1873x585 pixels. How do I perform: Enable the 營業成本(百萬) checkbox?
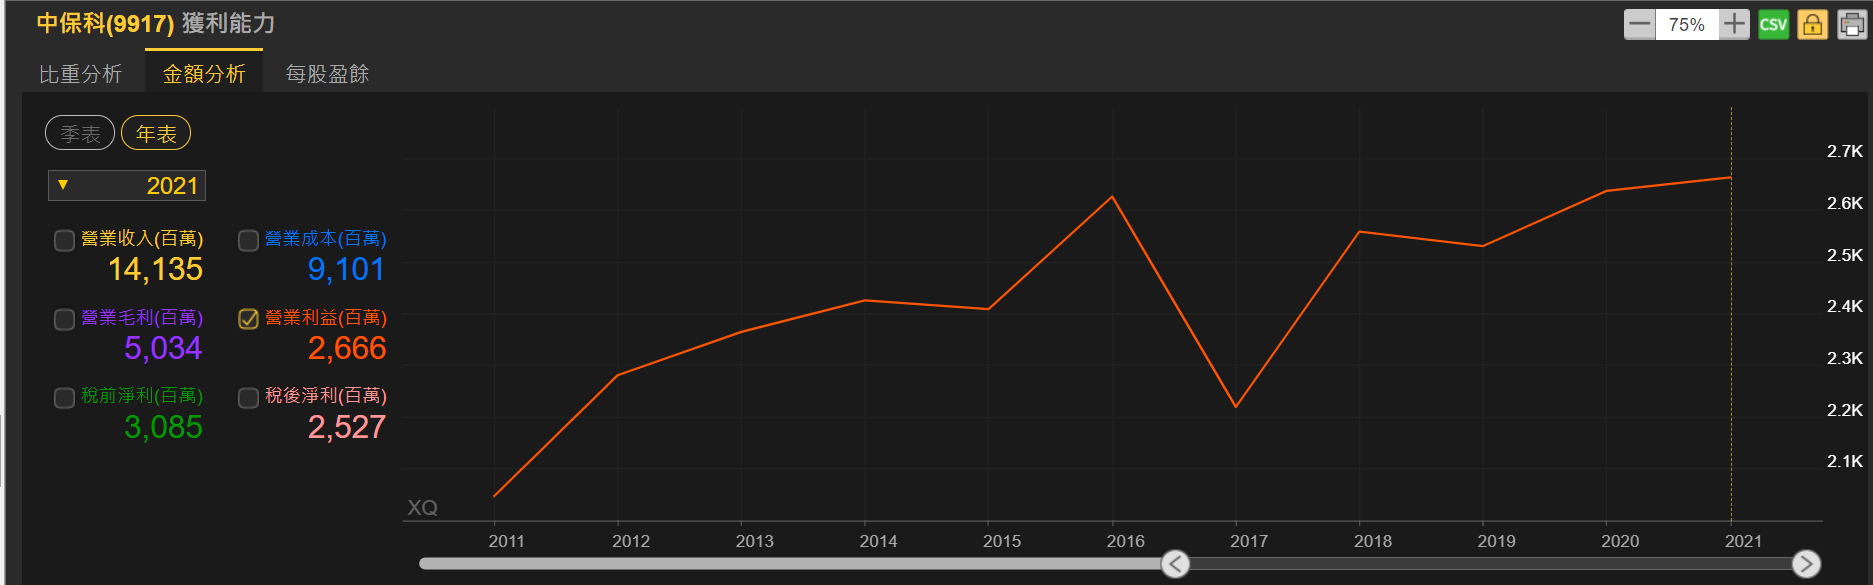248,240
